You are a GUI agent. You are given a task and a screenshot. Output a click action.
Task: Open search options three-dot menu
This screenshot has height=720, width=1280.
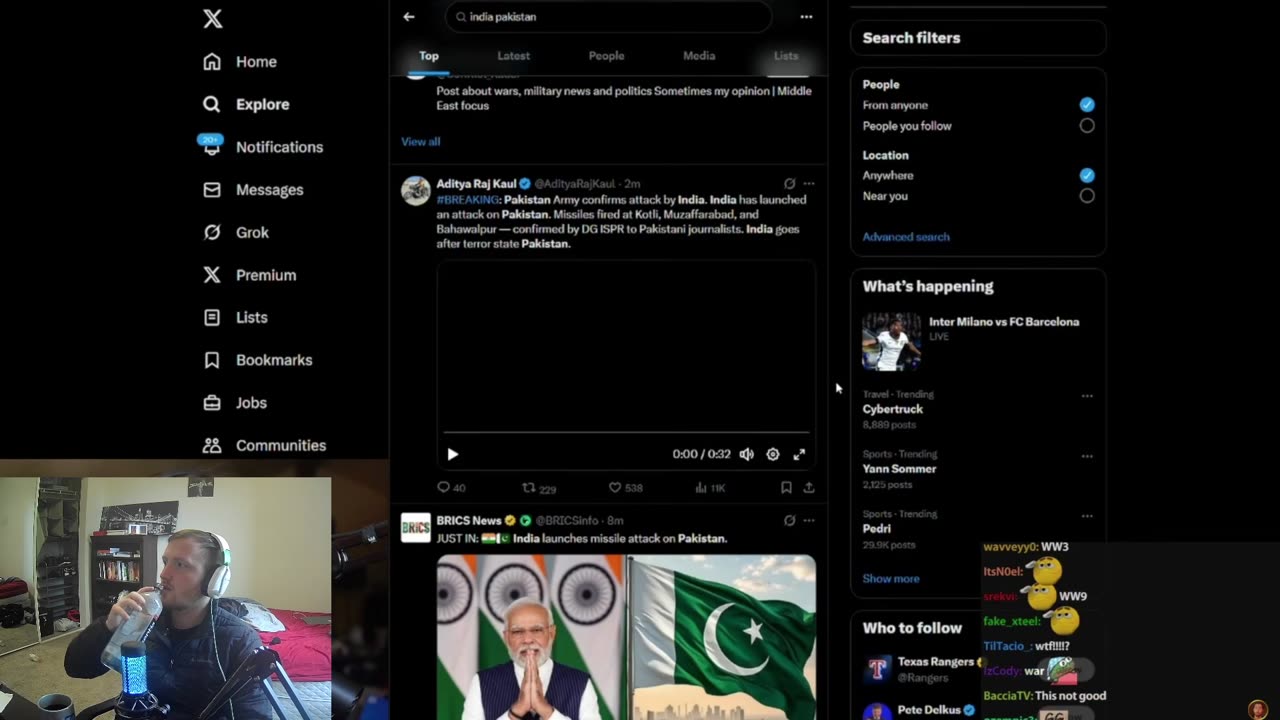pyautogui.click(x=806, y=17)
